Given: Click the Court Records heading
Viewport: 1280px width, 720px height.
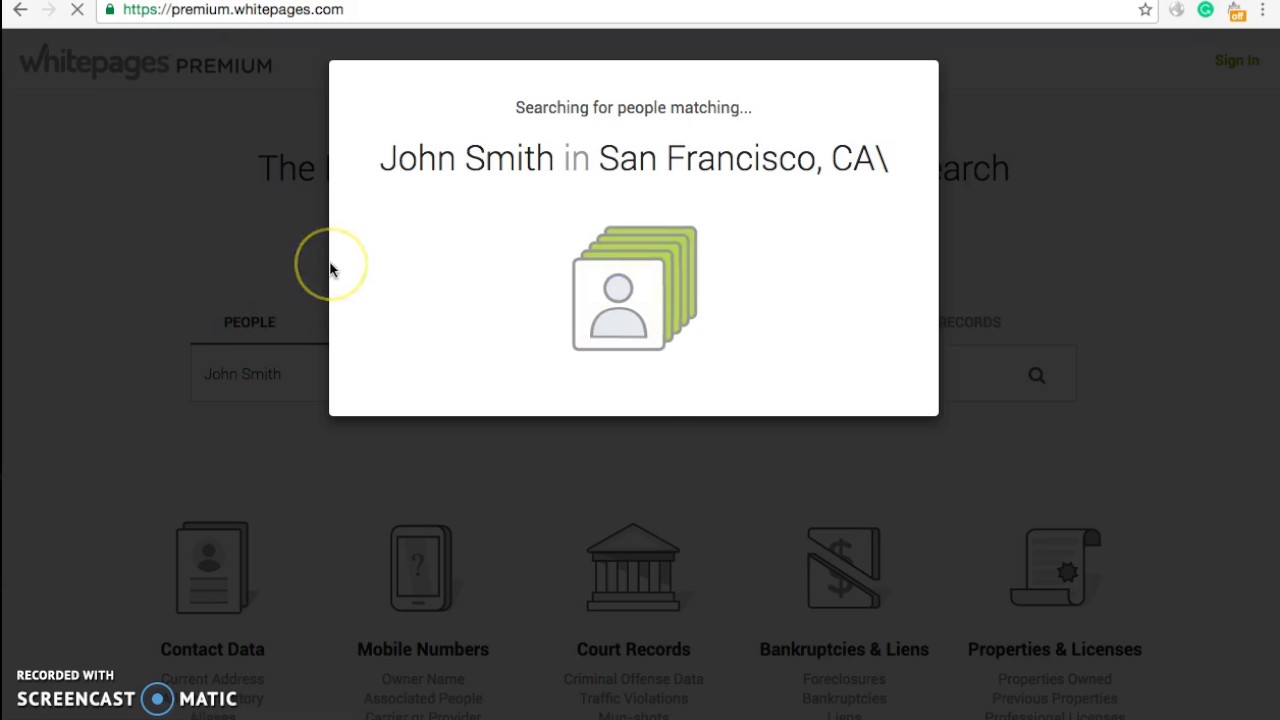Looking at the screenshot, I should click(633, 649).
